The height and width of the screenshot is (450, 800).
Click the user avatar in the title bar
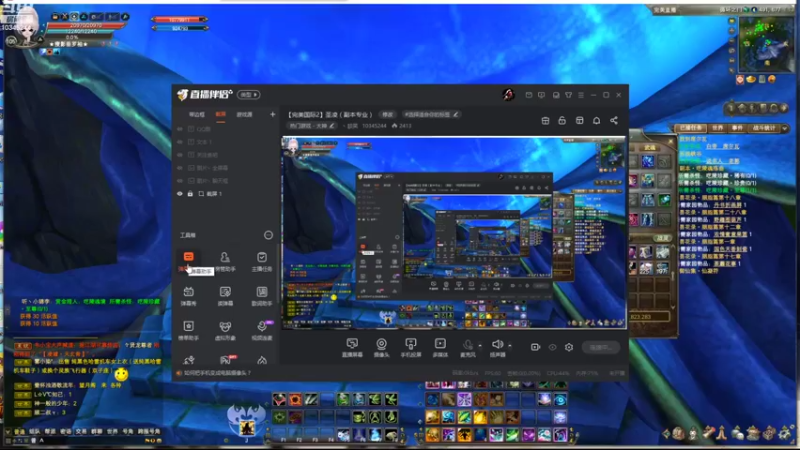point(508,94)
